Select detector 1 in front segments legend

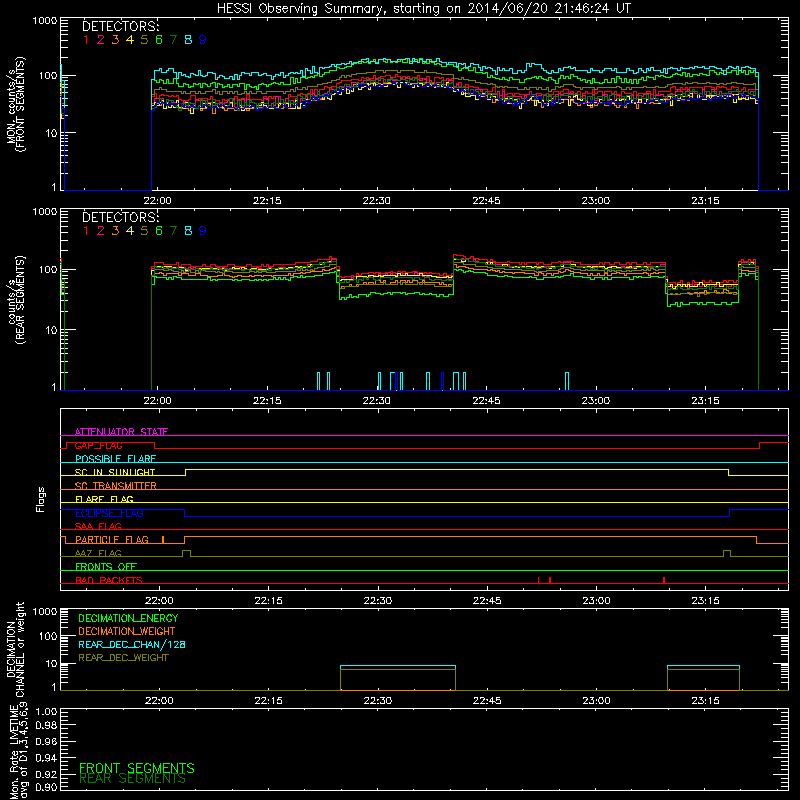click(x=86, y=40)
